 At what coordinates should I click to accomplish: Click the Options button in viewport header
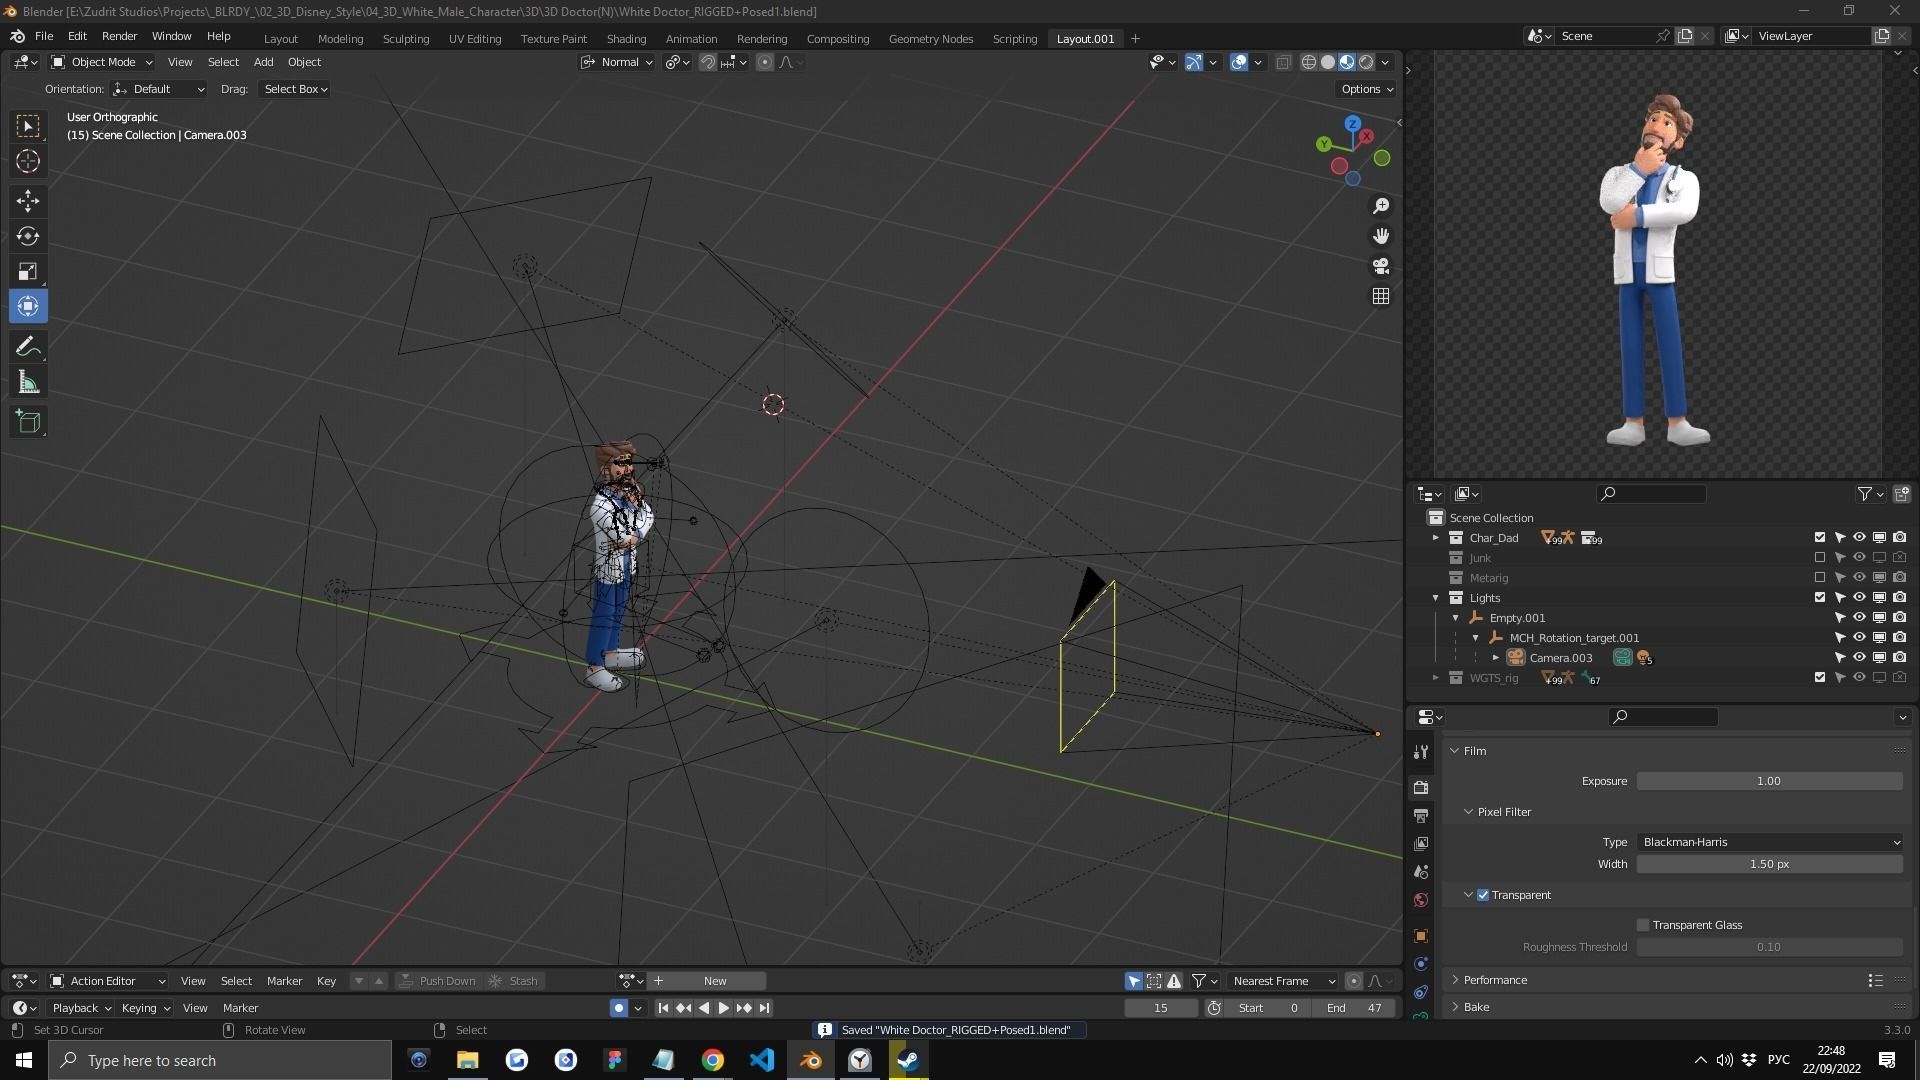pyautogui.click(x=1366, y=89)
